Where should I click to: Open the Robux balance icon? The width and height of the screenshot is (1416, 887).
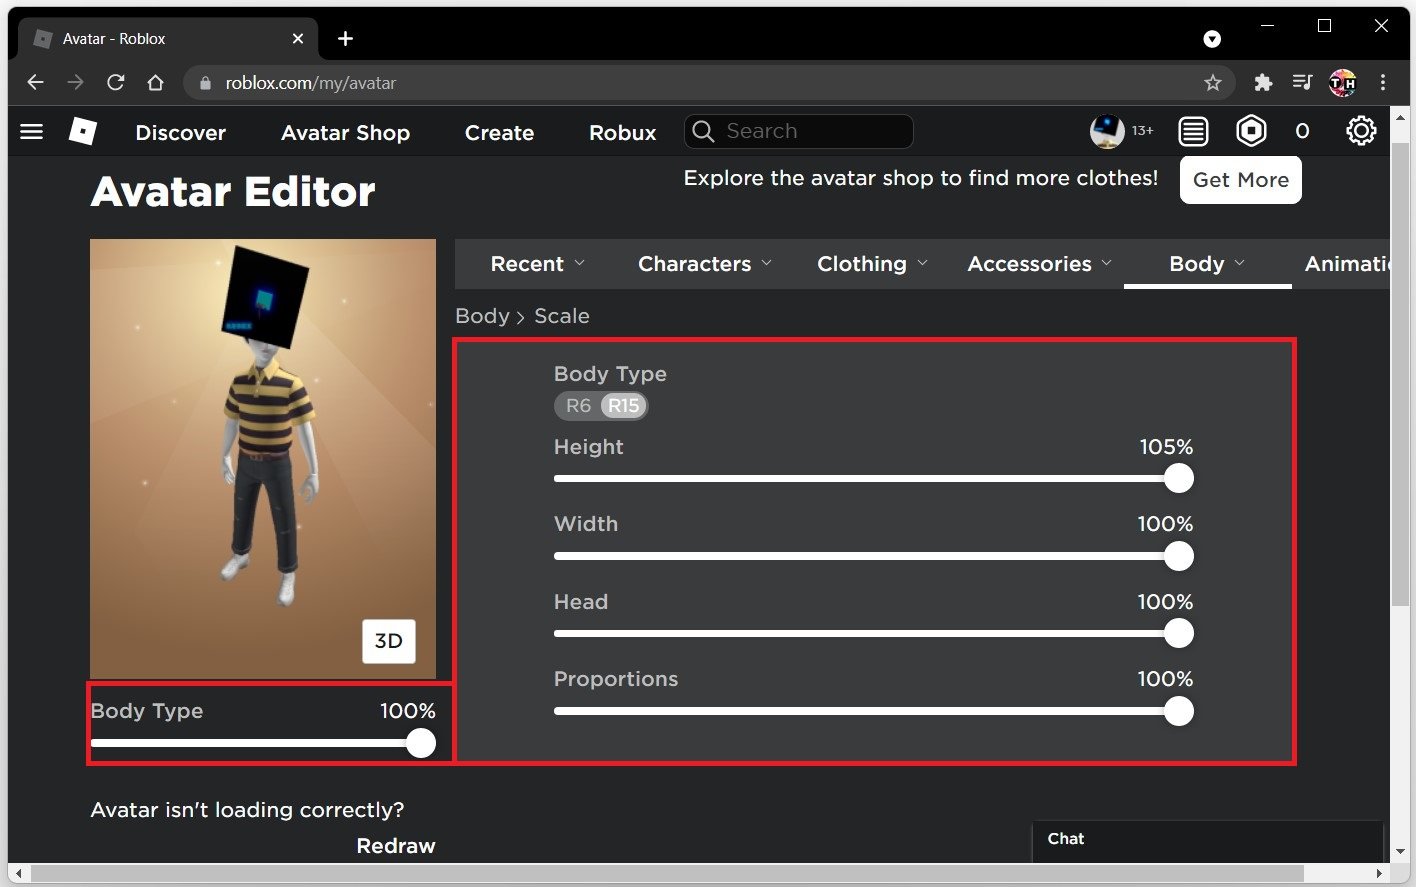1251,131
